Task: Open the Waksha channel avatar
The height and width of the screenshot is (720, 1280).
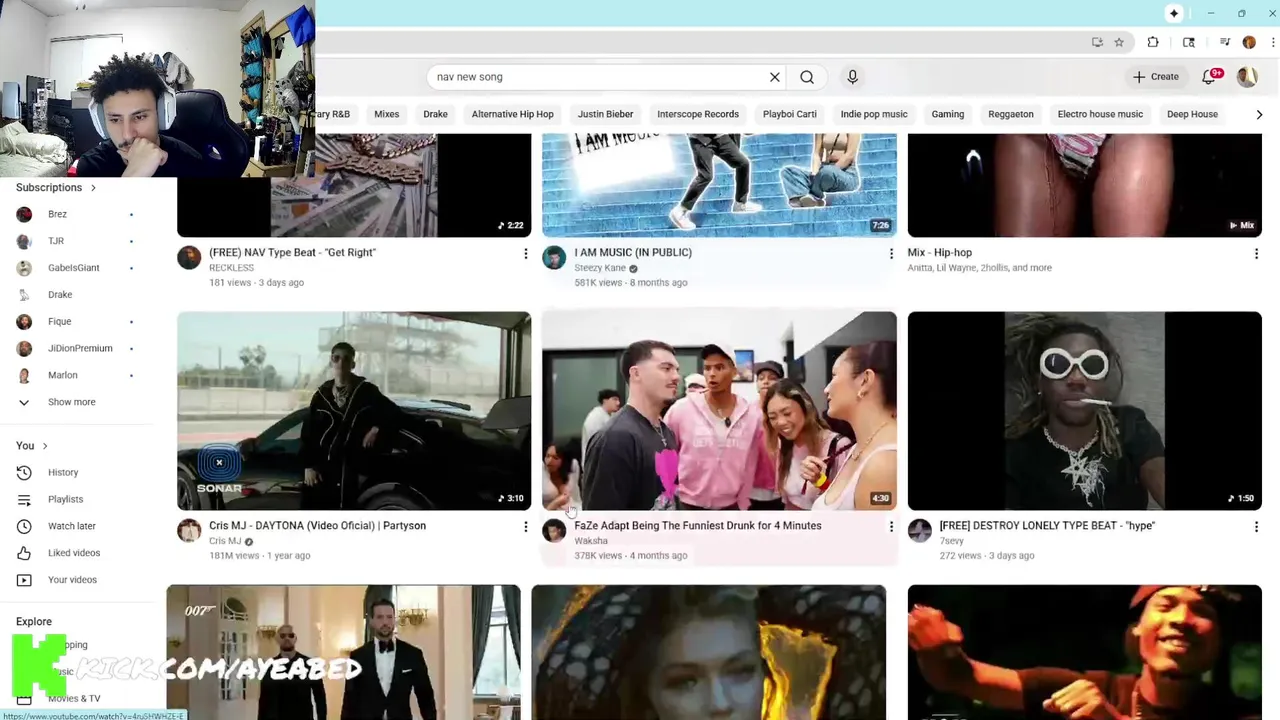Action: pyautogui.click(x=554, y=531)
